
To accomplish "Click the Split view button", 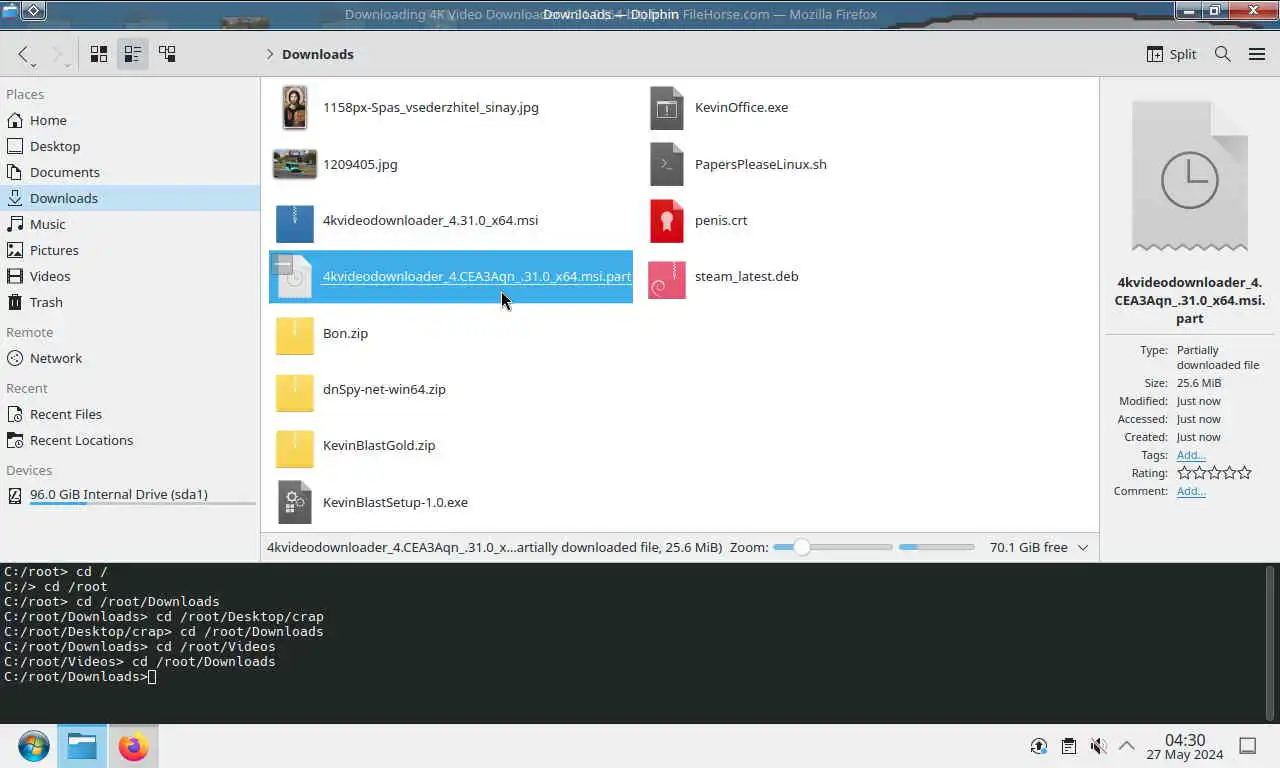I will pos(1171,54).
